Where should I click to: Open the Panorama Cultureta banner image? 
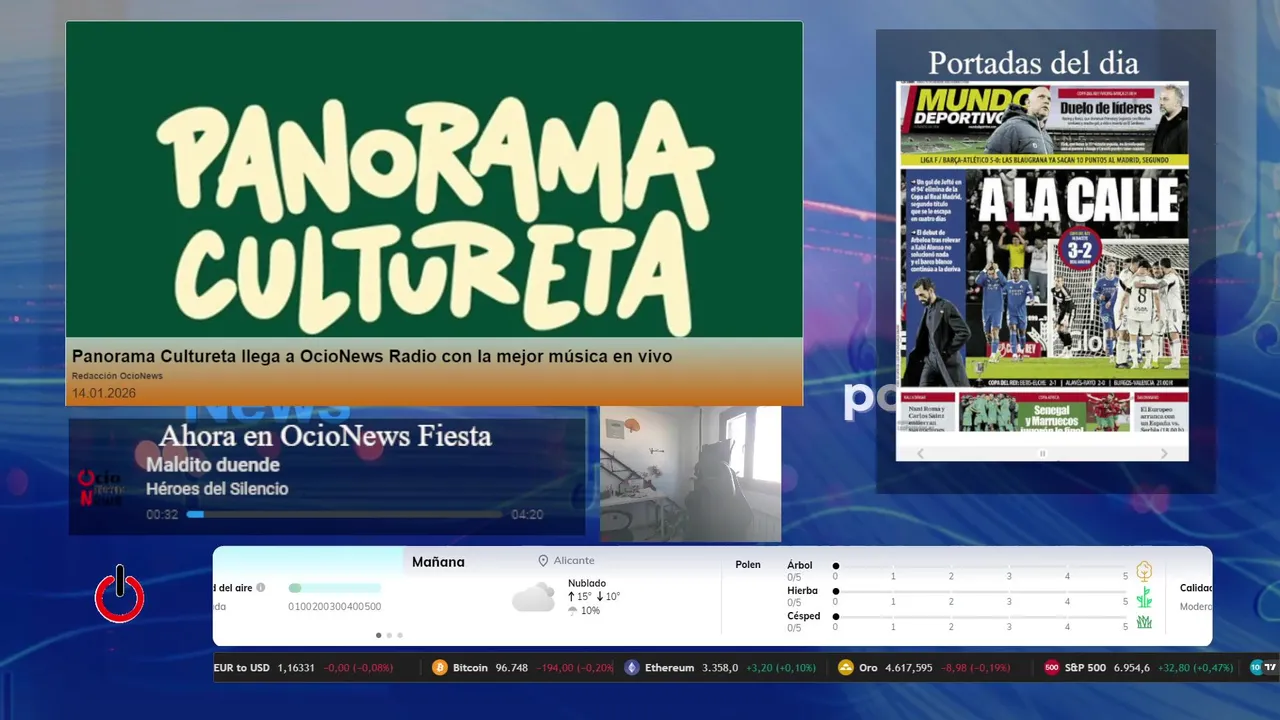[434, 180]
